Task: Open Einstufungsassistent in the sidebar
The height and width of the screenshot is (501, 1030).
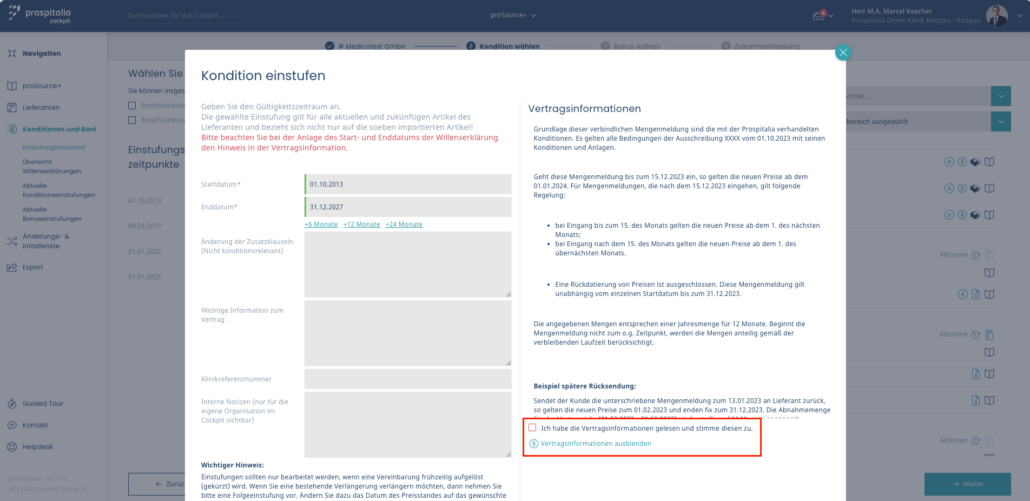Action: pos(54,147)
